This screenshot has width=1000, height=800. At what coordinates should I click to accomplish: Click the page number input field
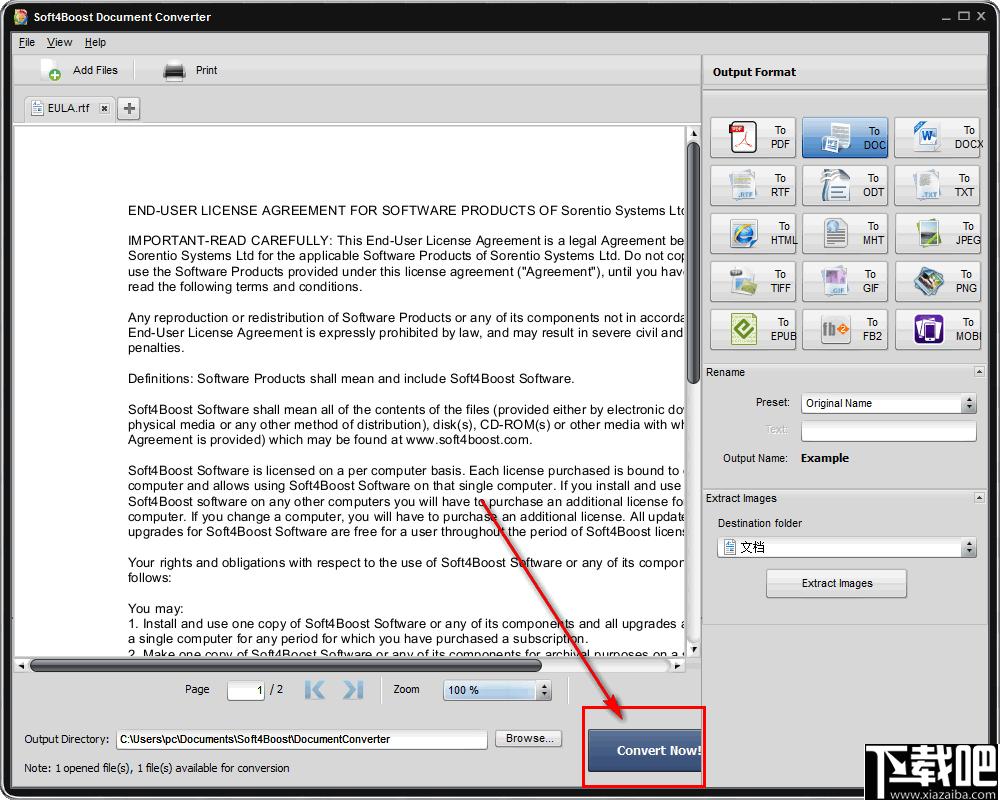point(246,690)
